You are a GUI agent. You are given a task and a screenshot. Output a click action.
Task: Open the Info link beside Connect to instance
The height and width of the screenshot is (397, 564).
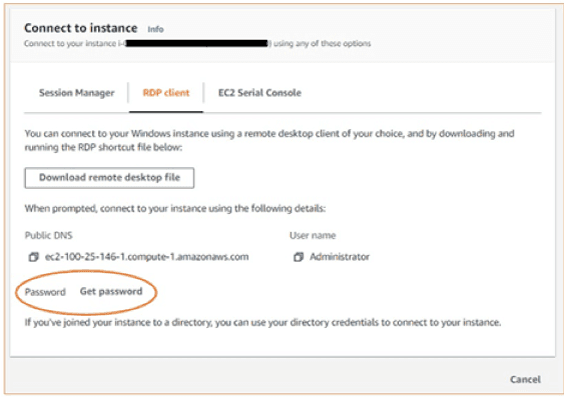156,29
